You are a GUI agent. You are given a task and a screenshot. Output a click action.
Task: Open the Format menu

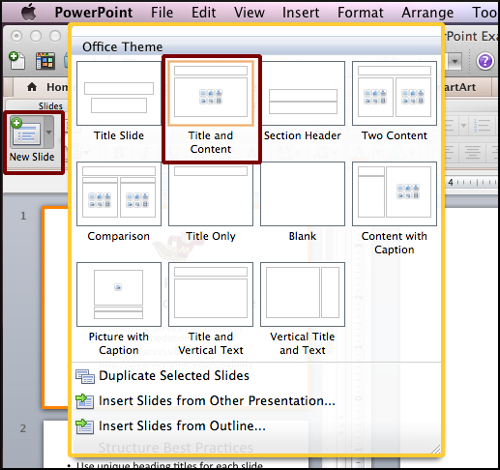coord(361,12)
